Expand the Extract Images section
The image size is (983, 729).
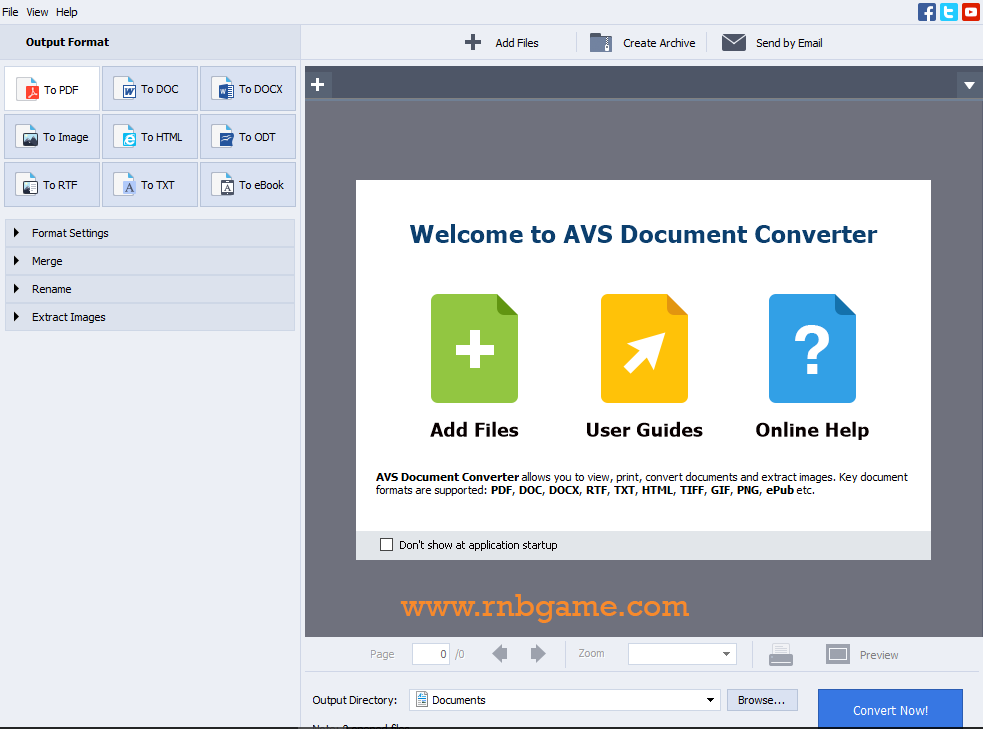click(x=150, y=317)
